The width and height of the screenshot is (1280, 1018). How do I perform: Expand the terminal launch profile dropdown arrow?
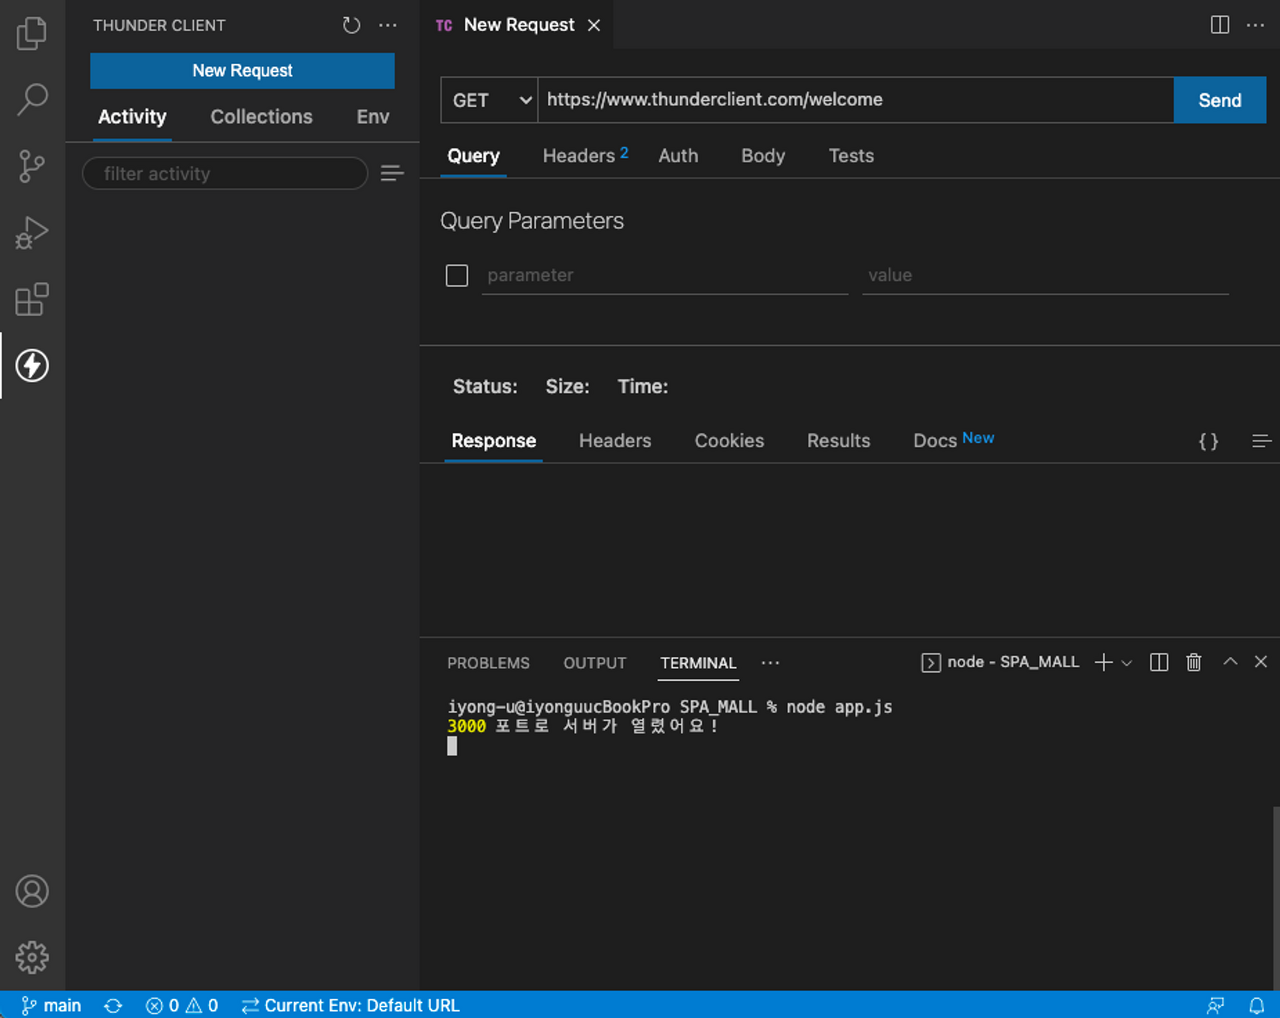(1127, 662)
